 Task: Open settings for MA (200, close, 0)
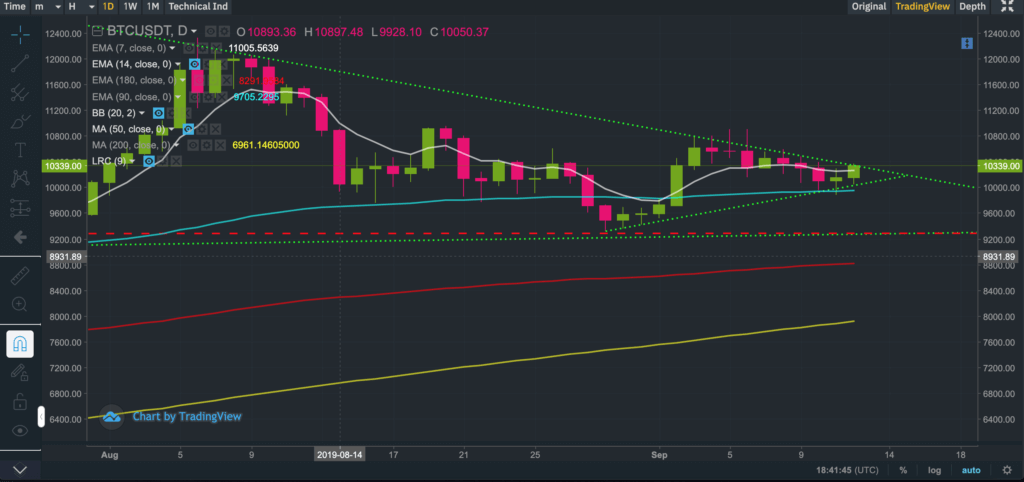[x=207, y=145]
